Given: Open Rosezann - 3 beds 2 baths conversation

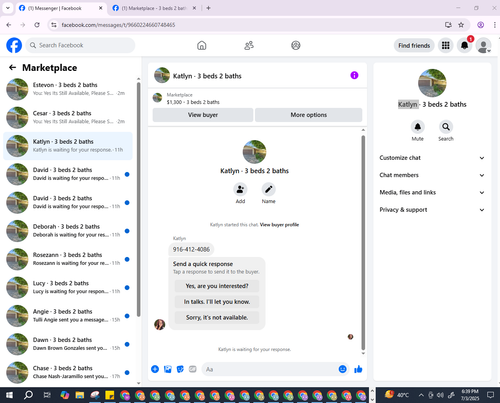Looking at the screenshot, I should pos(68,259).
